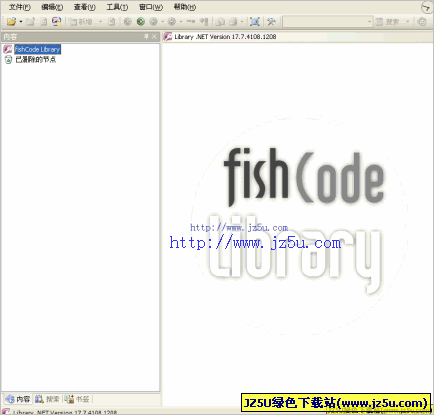This screenshot has height=415, width=434.
Task: Click the open folder icon in the toolbar
Action: 11,22
